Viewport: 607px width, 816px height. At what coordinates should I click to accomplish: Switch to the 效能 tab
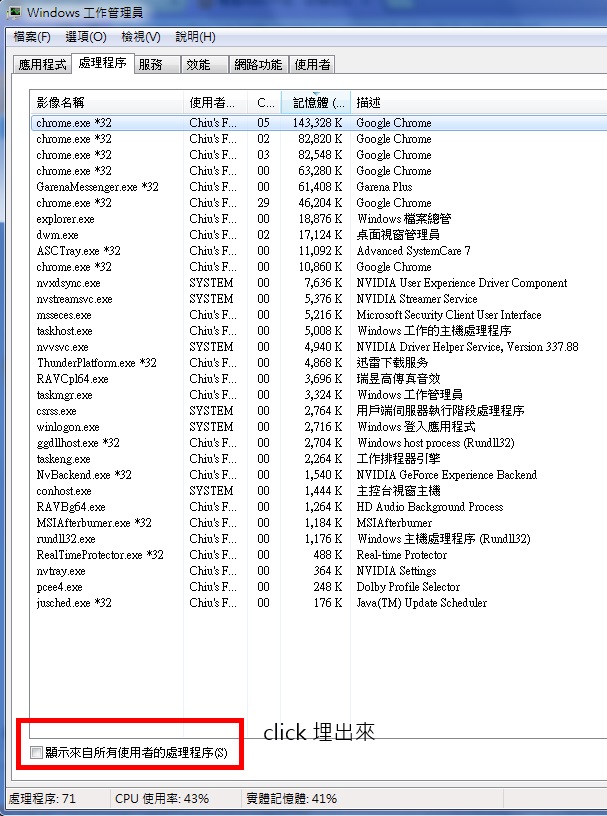(205, 65)
